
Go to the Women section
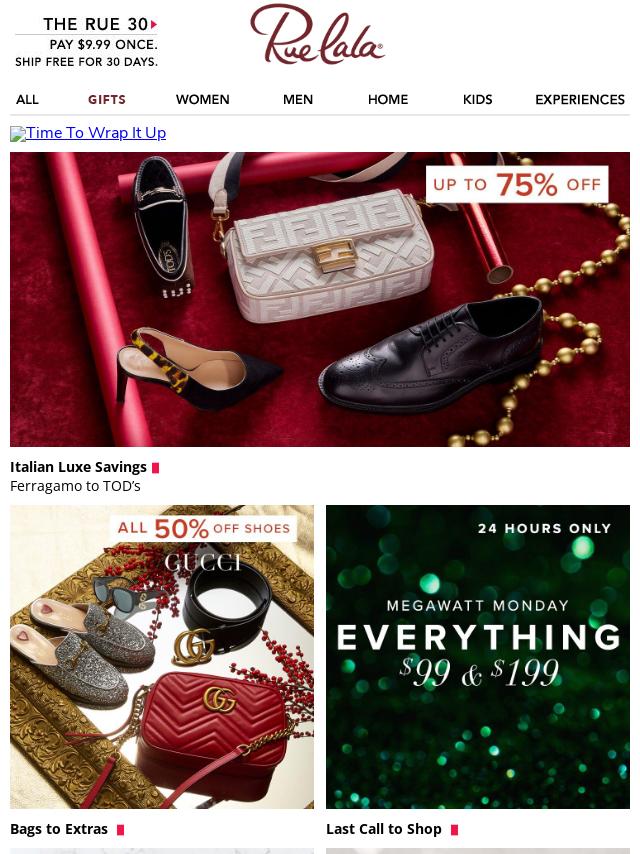(203, 100)
